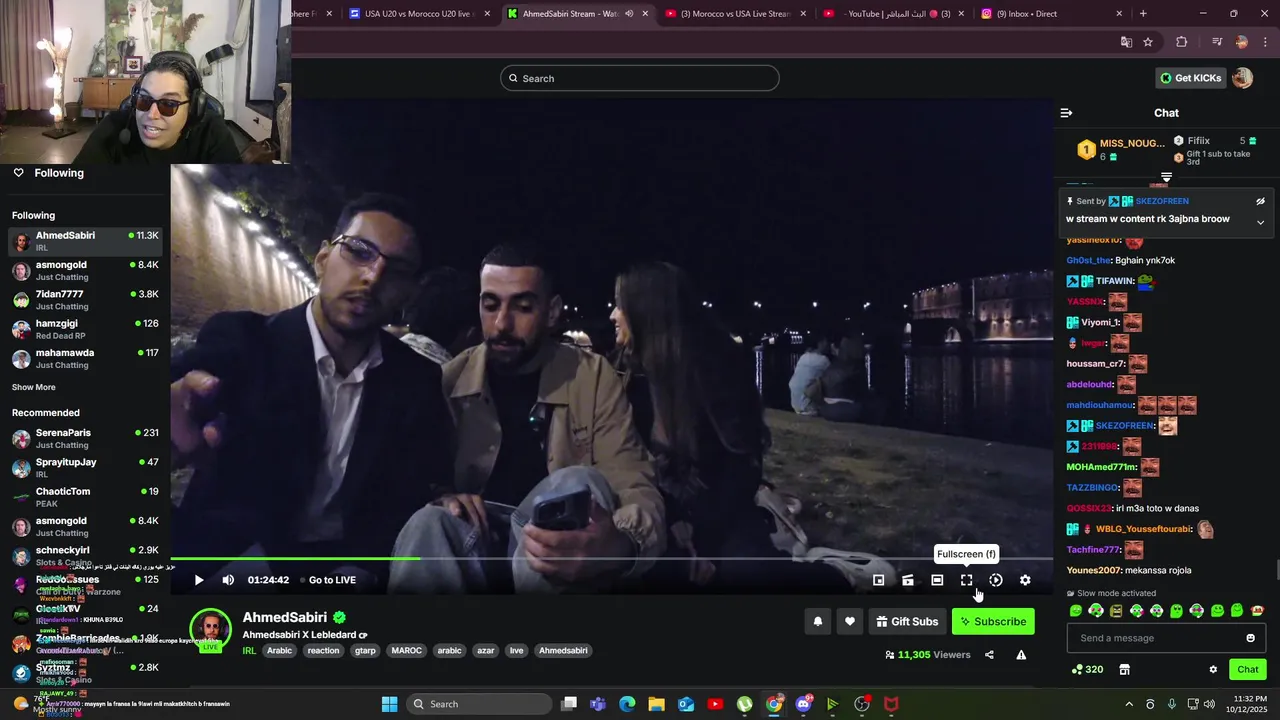This screenshot has height=720, width=1280.
Task: Bookmark this page star icon
Action: tap(1148, 42)
